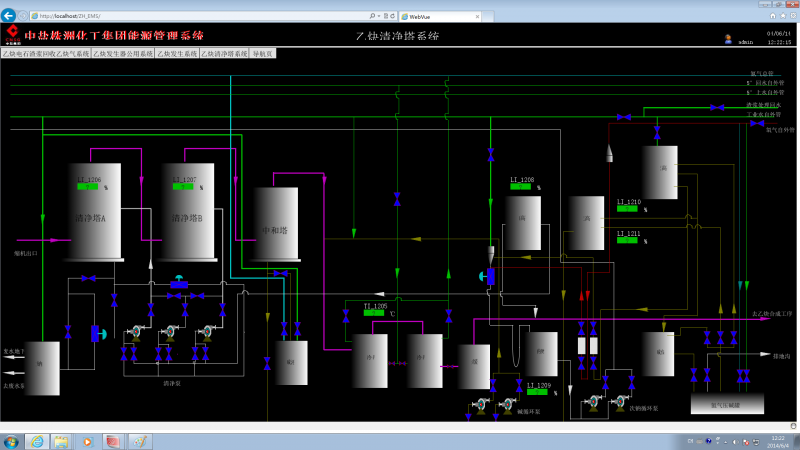
Task: Click the control valve with cyan actuator above cleaning pumps
Action: click(x=179, y=282)
